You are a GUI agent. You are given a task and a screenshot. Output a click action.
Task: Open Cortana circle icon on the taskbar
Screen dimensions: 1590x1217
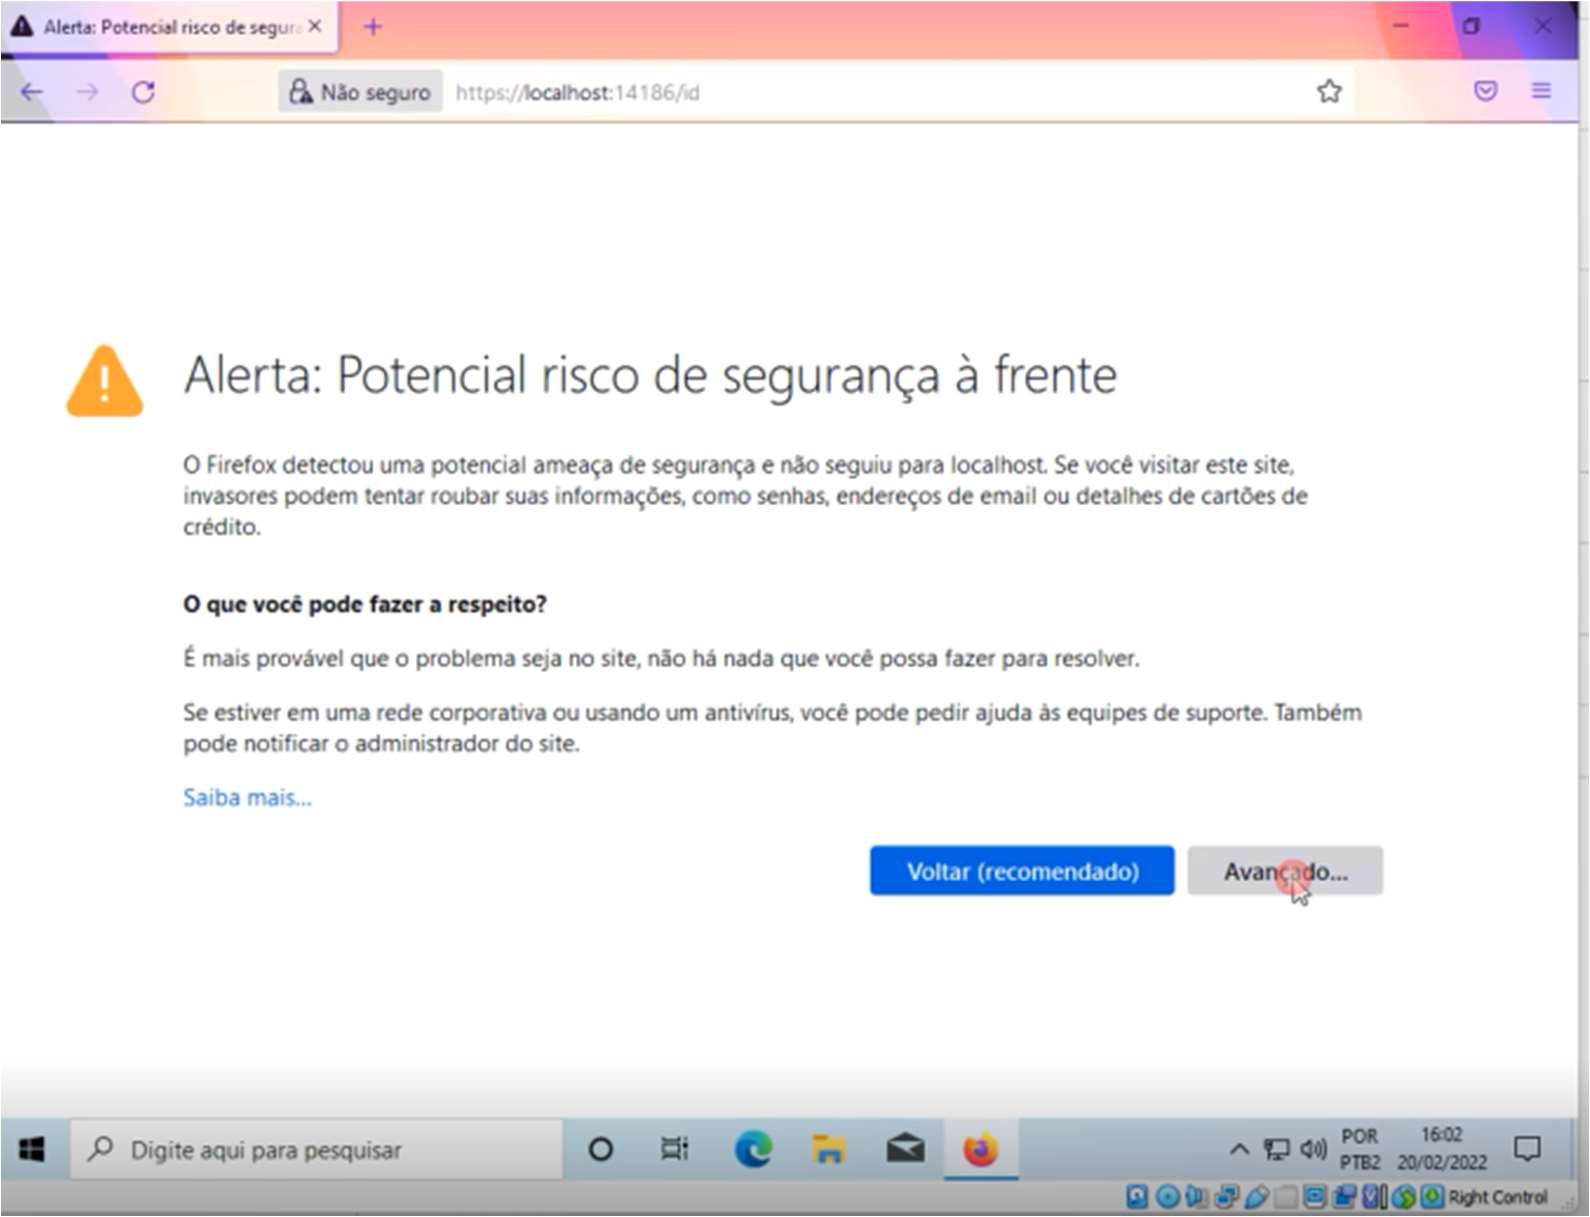pos(600,1150)
